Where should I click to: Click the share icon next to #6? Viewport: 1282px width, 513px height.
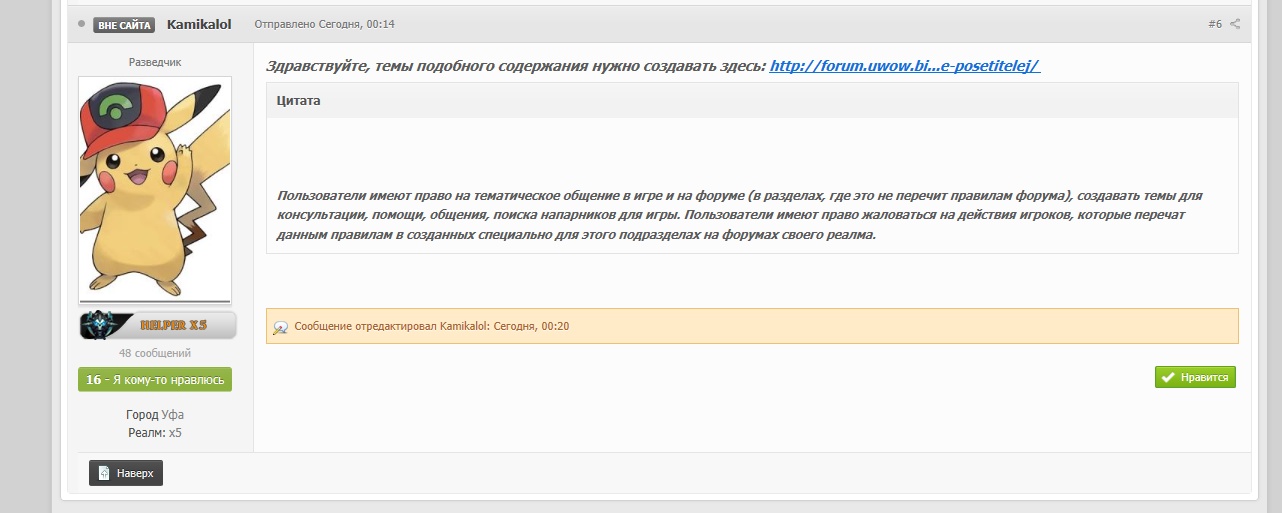[1235, 24]
